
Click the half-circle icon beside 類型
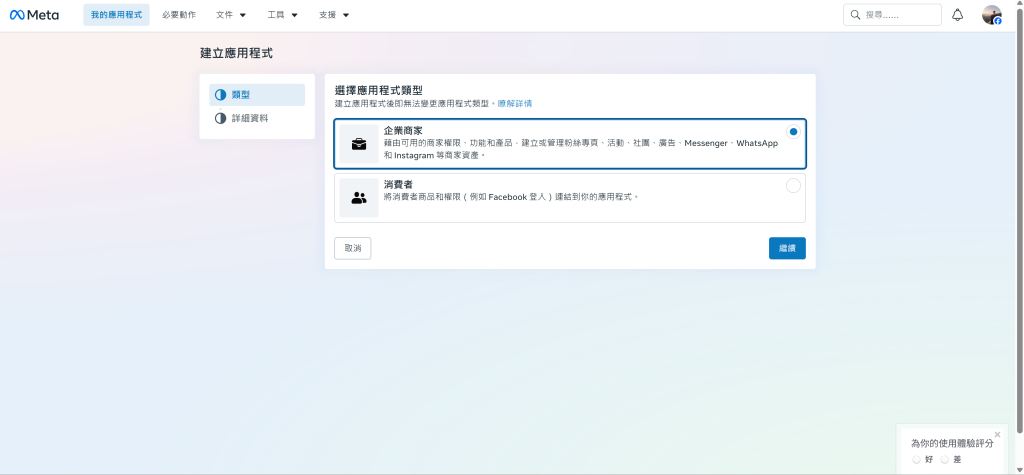(x=221, y=95)
